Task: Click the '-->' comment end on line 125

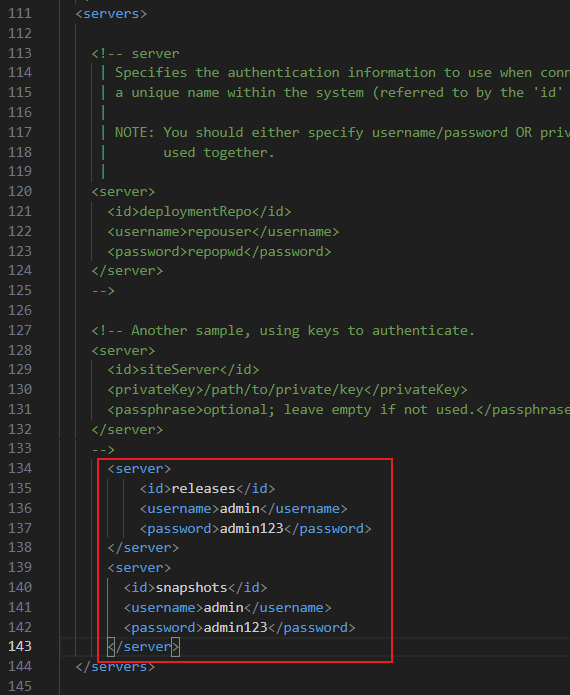Action: [x=103, y=291]
